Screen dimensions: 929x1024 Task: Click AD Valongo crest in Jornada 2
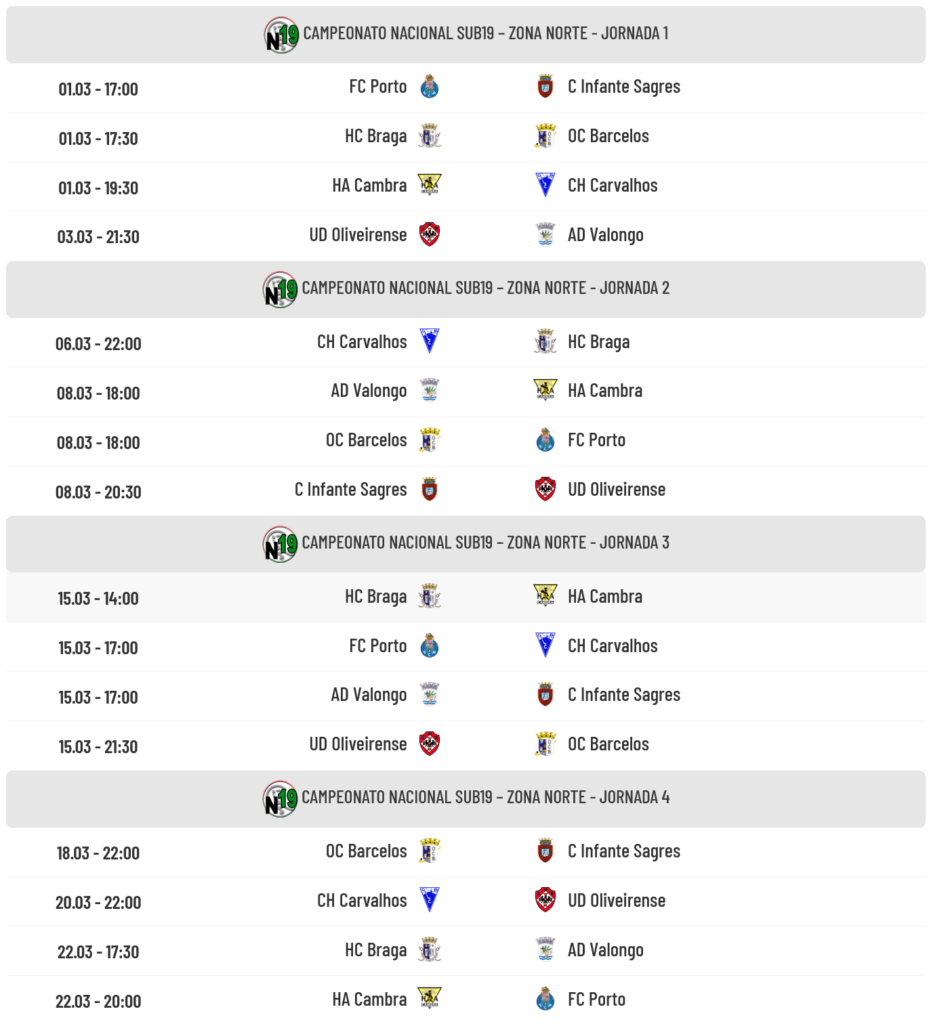[430, 391]
